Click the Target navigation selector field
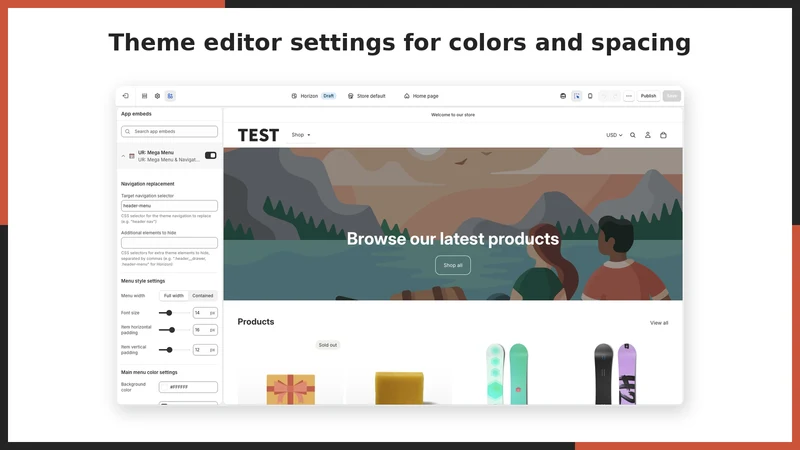The width and height of the screenshot is (800, 450). coord(169,206)
